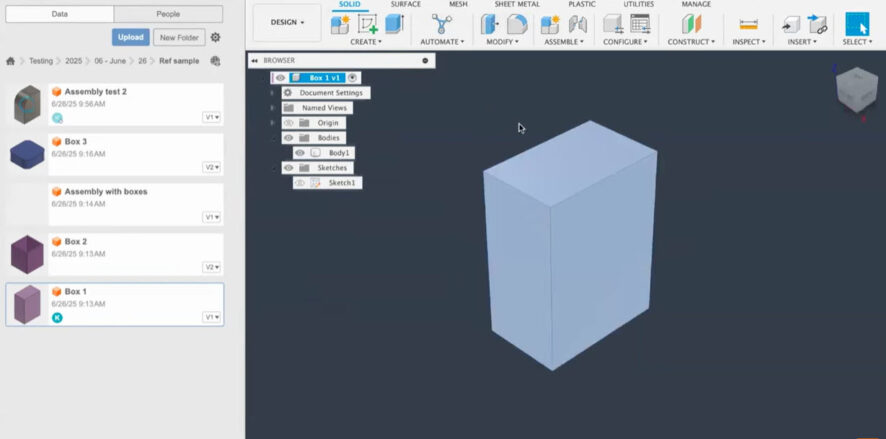The width and height of the screenshot is (886, 439).
Task: Switch to the Mesh tab
Action: 458,5
